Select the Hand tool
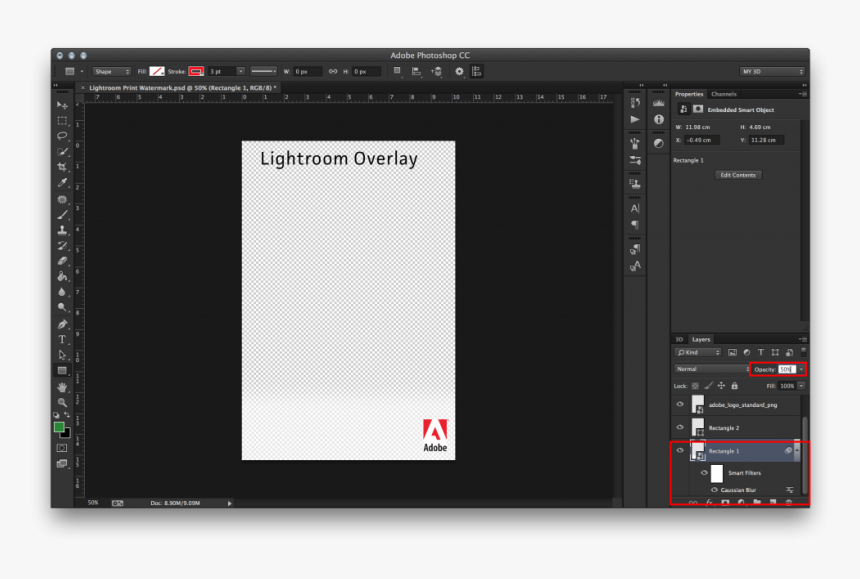Image resolution: width=860 pixels, height=579 pixels. [62, 387]
